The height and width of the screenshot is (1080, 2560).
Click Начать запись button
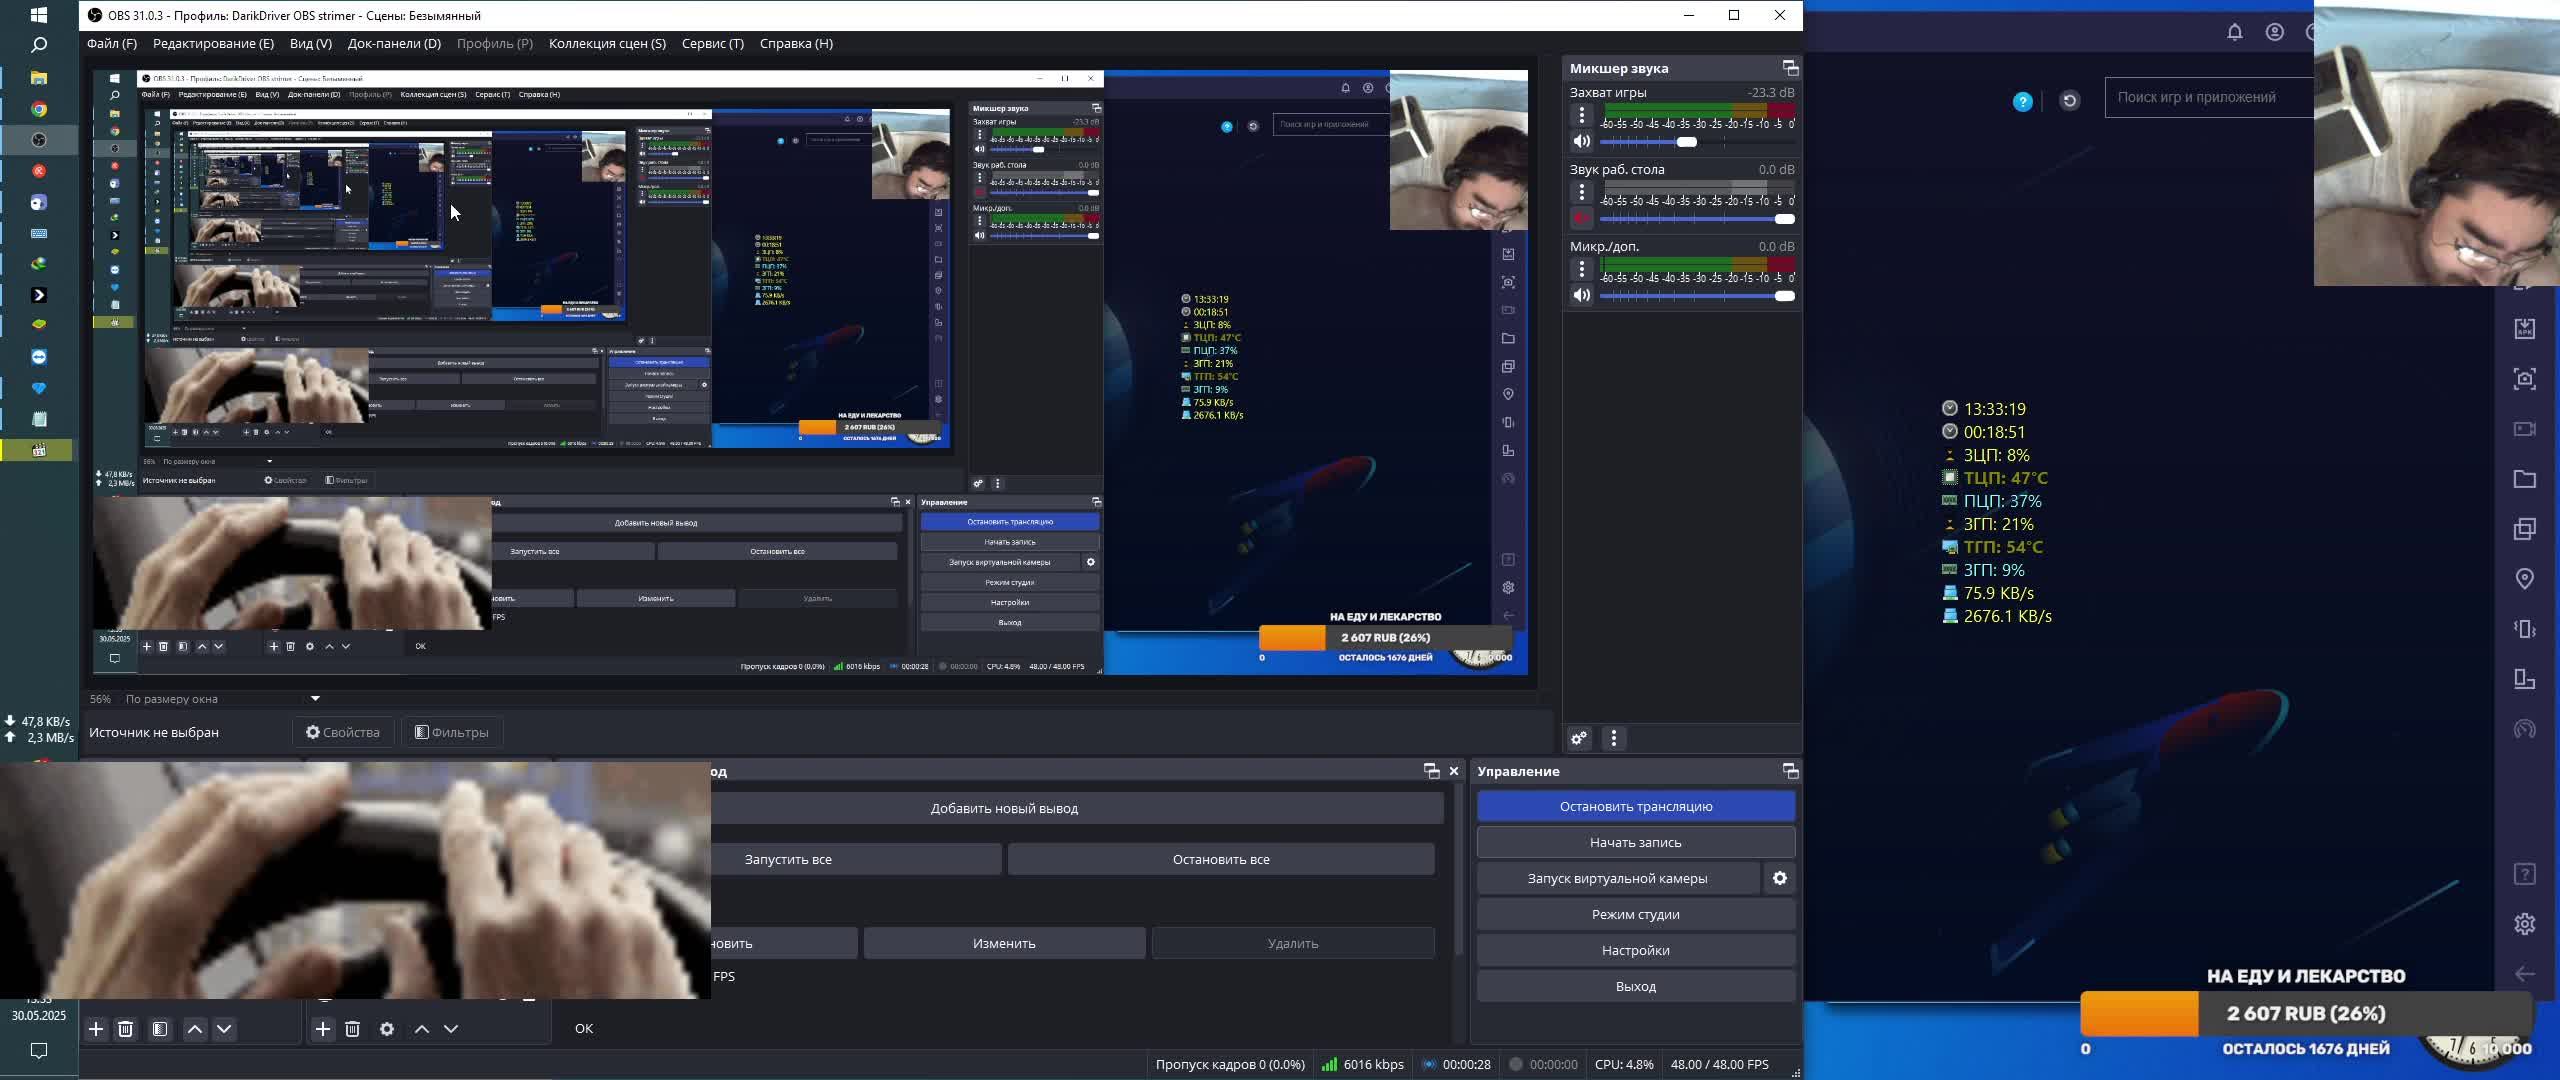(x=1635, y=842)
